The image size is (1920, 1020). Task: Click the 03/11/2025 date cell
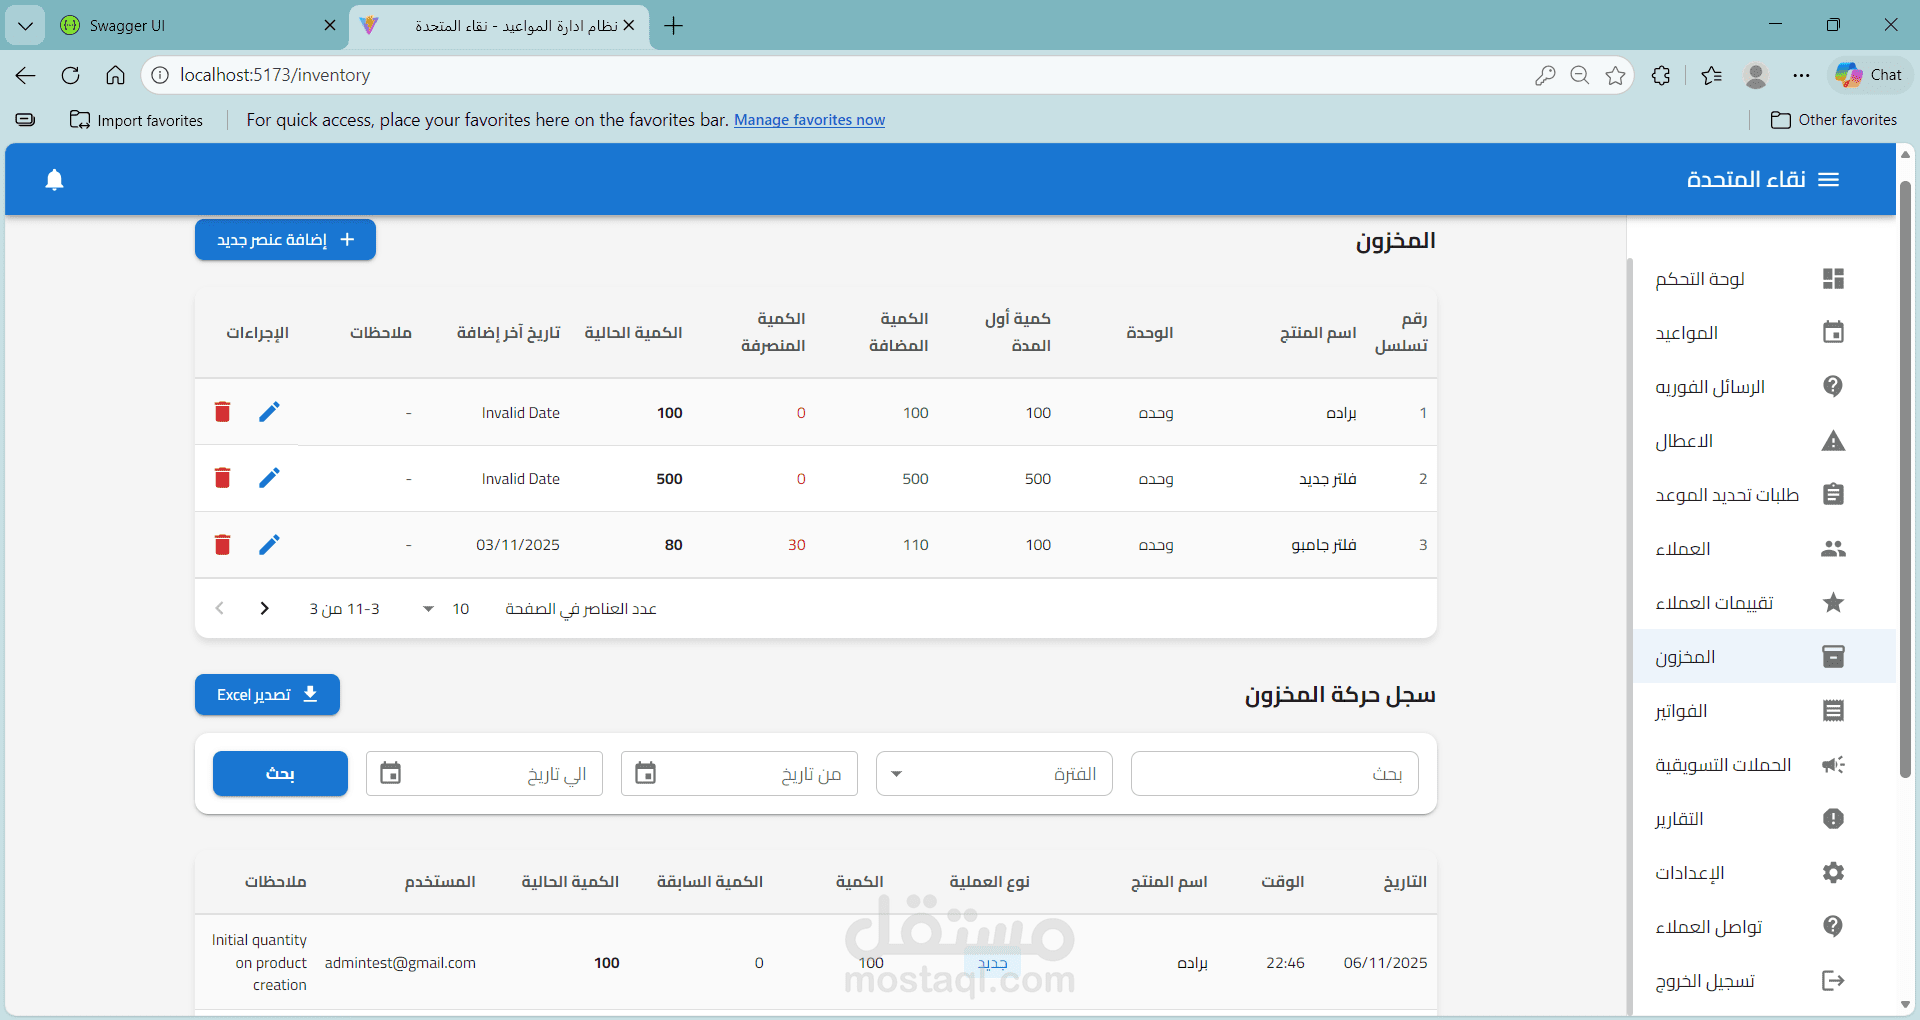518,545
